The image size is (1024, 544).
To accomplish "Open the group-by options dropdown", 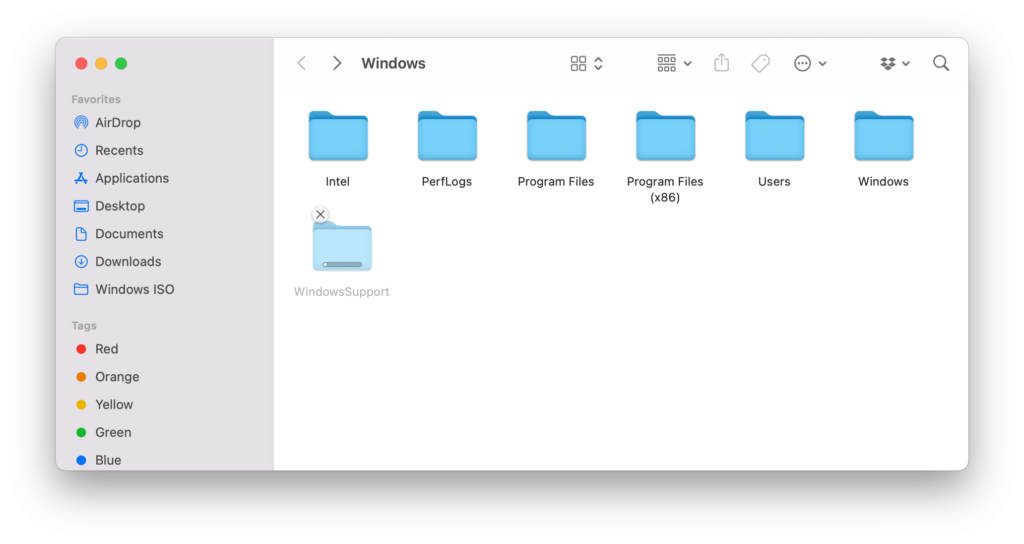I will pos(674,63).
